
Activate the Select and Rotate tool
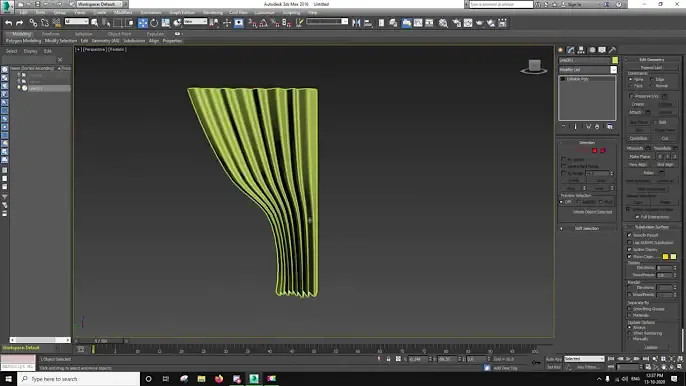[154, 23]
